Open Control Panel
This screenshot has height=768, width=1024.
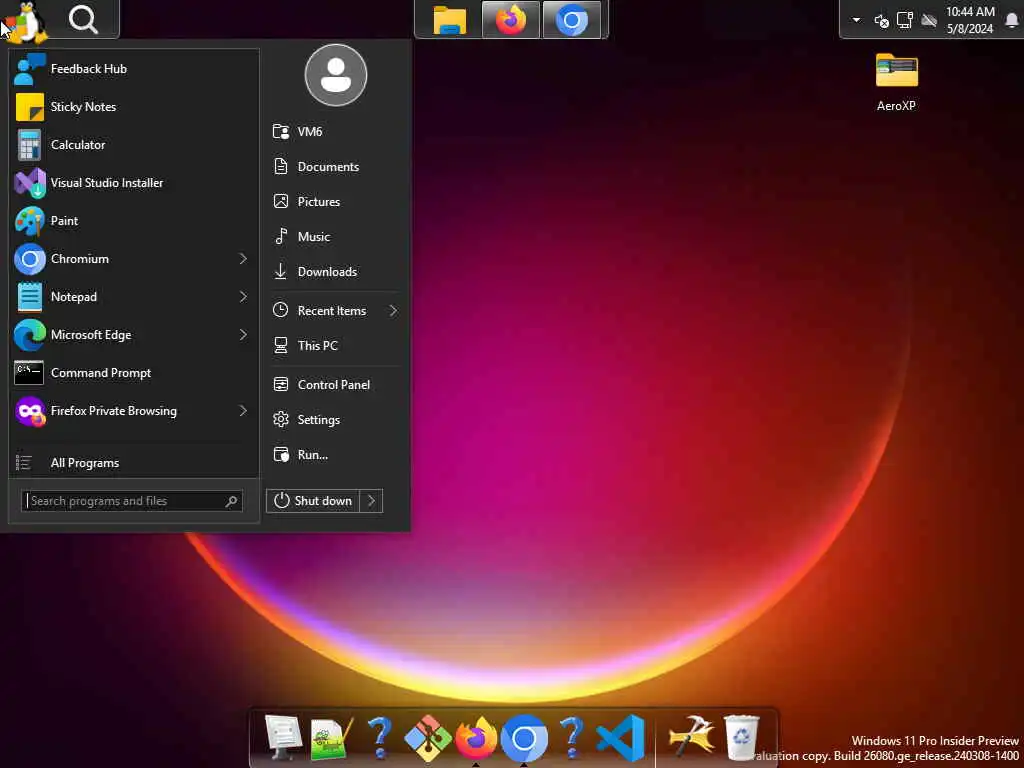tap(335, 385)
